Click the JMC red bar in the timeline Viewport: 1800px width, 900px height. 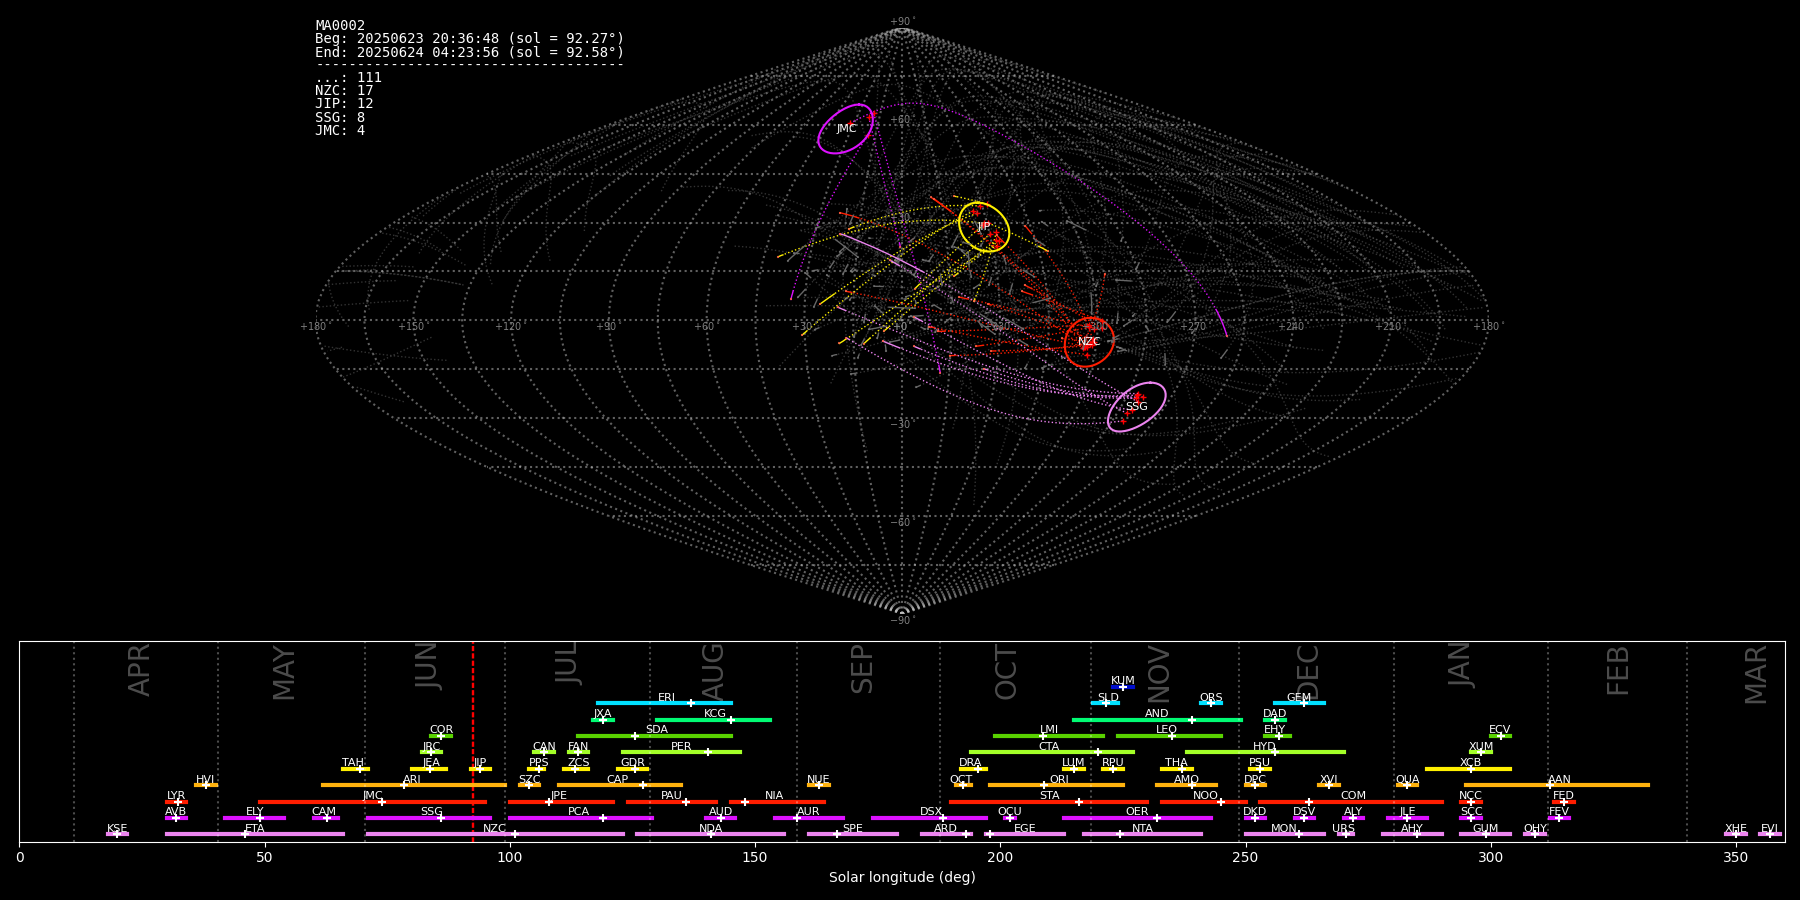(x=373, y=801)
